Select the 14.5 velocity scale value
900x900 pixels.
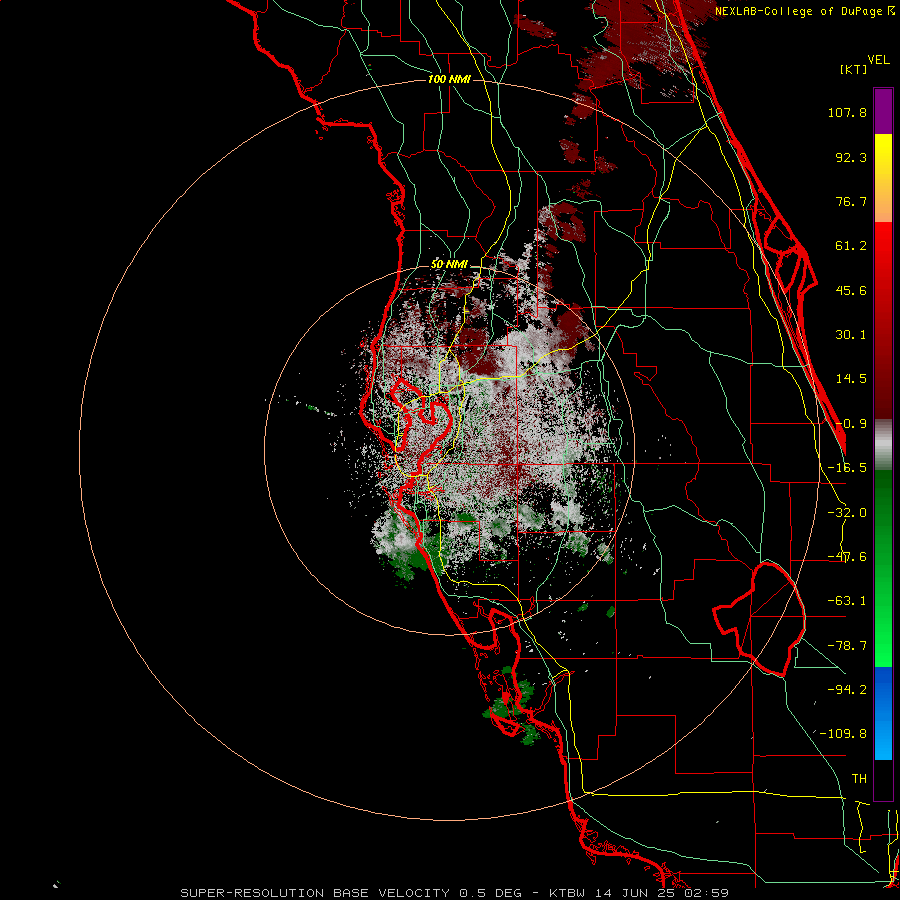coord(851,379)
